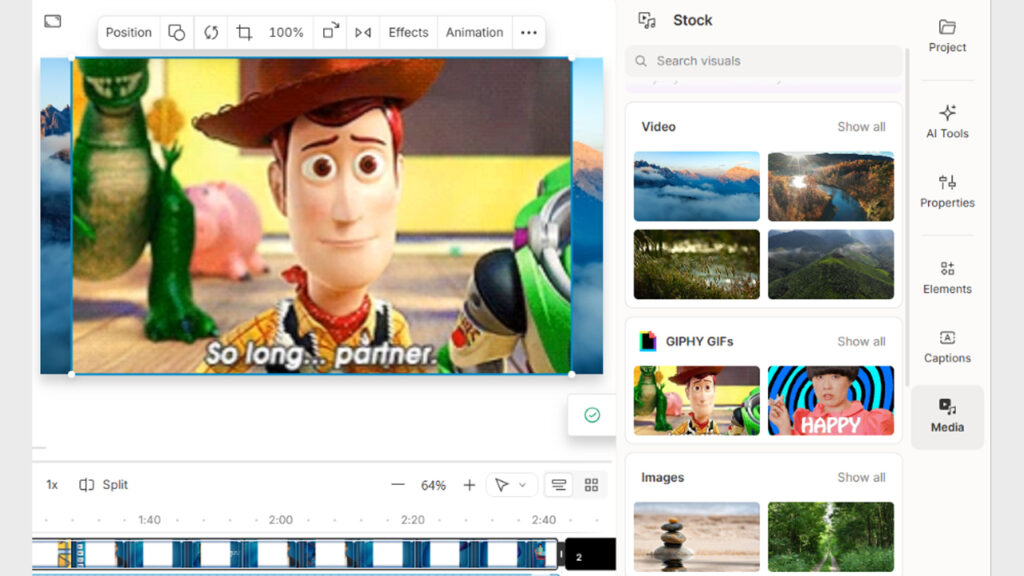The image size is (1024, 576).
Task: Click the flip horizontal icon
Action: (363, 33)
